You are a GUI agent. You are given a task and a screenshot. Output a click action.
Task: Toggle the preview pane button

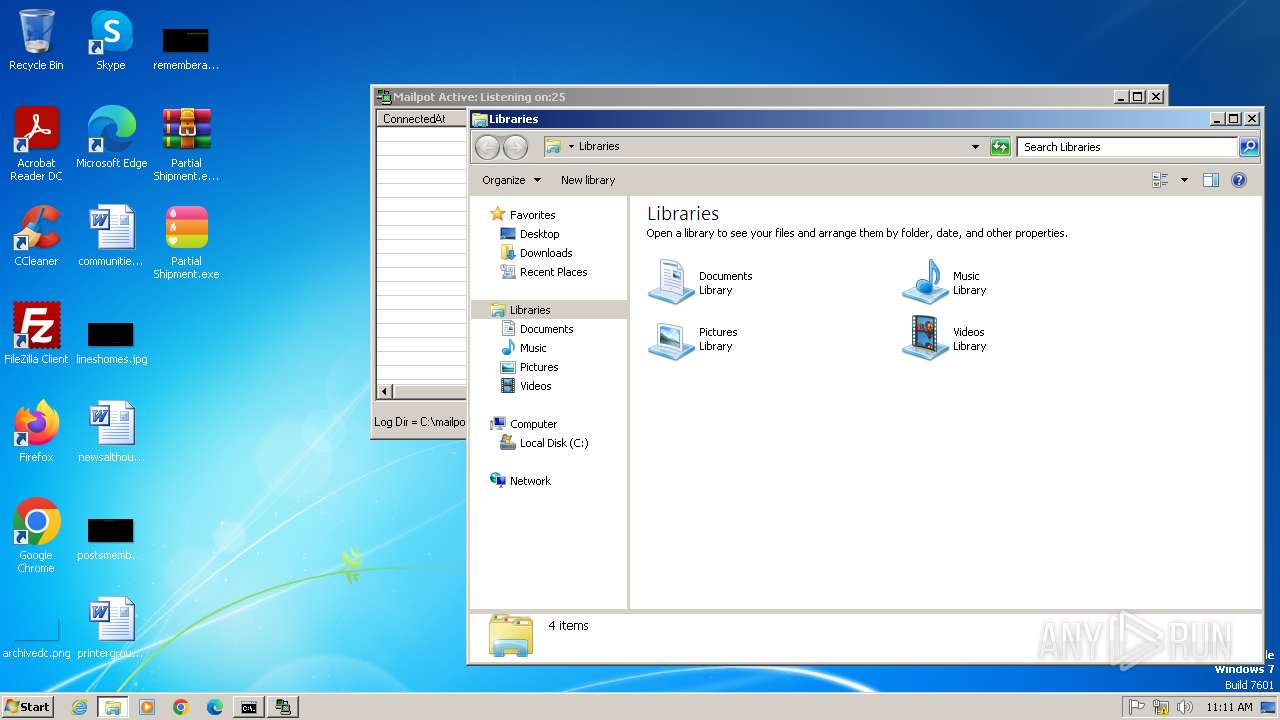tap(1211, 180)
